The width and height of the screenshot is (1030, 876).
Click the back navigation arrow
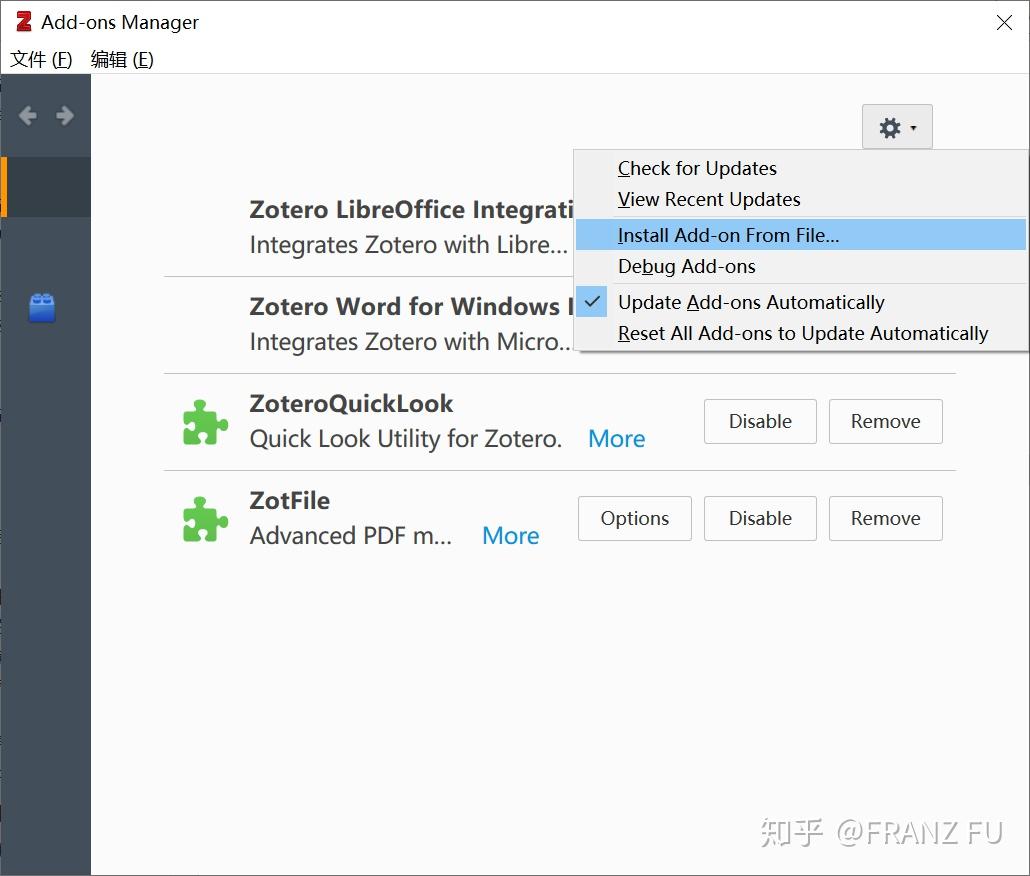[27, 115]
